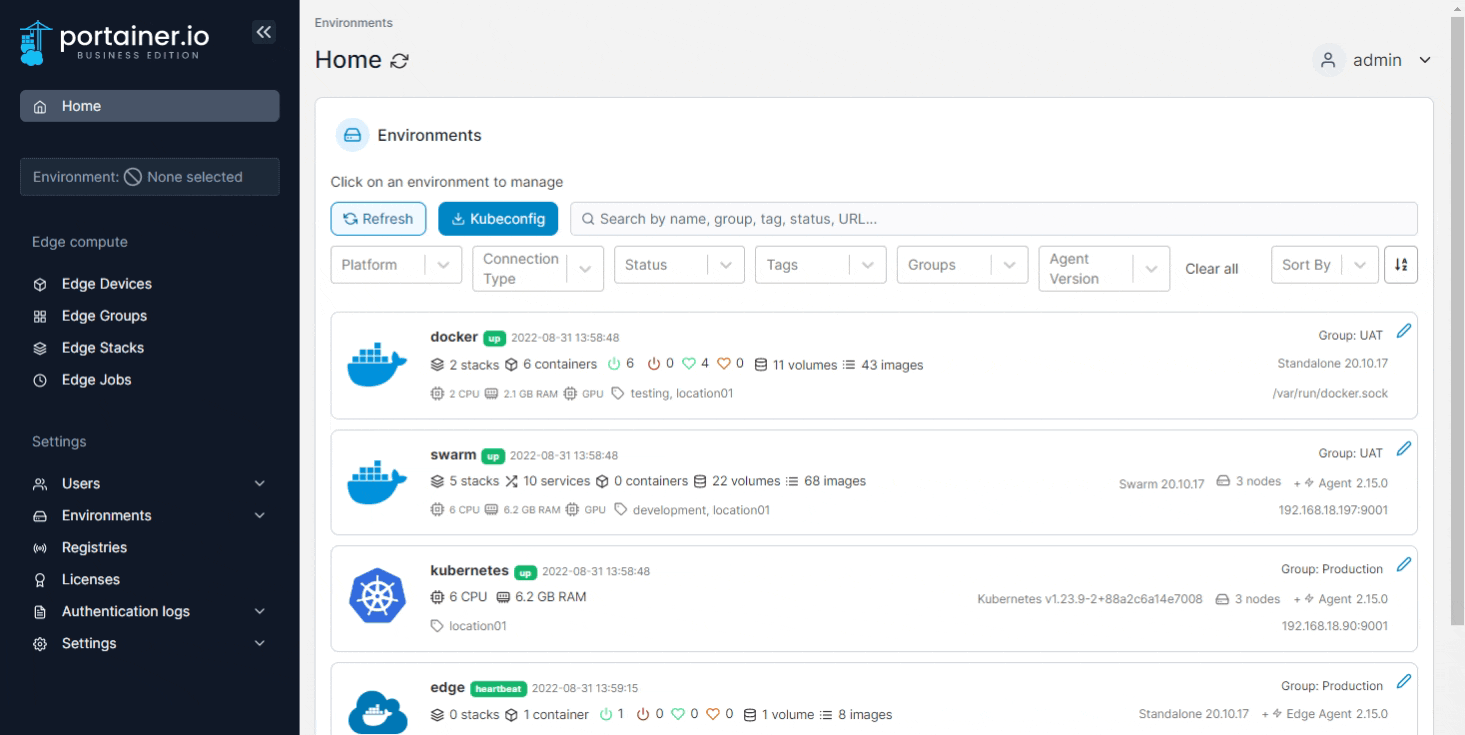
Task: Open the Tags filter dropdown
Action: pos(821,265)
